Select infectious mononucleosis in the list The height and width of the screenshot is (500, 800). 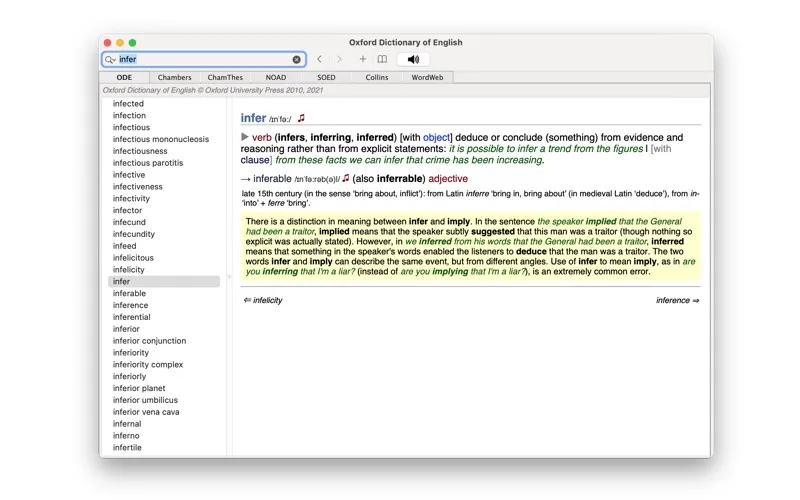pyautogui.click(x=161, y=139)
